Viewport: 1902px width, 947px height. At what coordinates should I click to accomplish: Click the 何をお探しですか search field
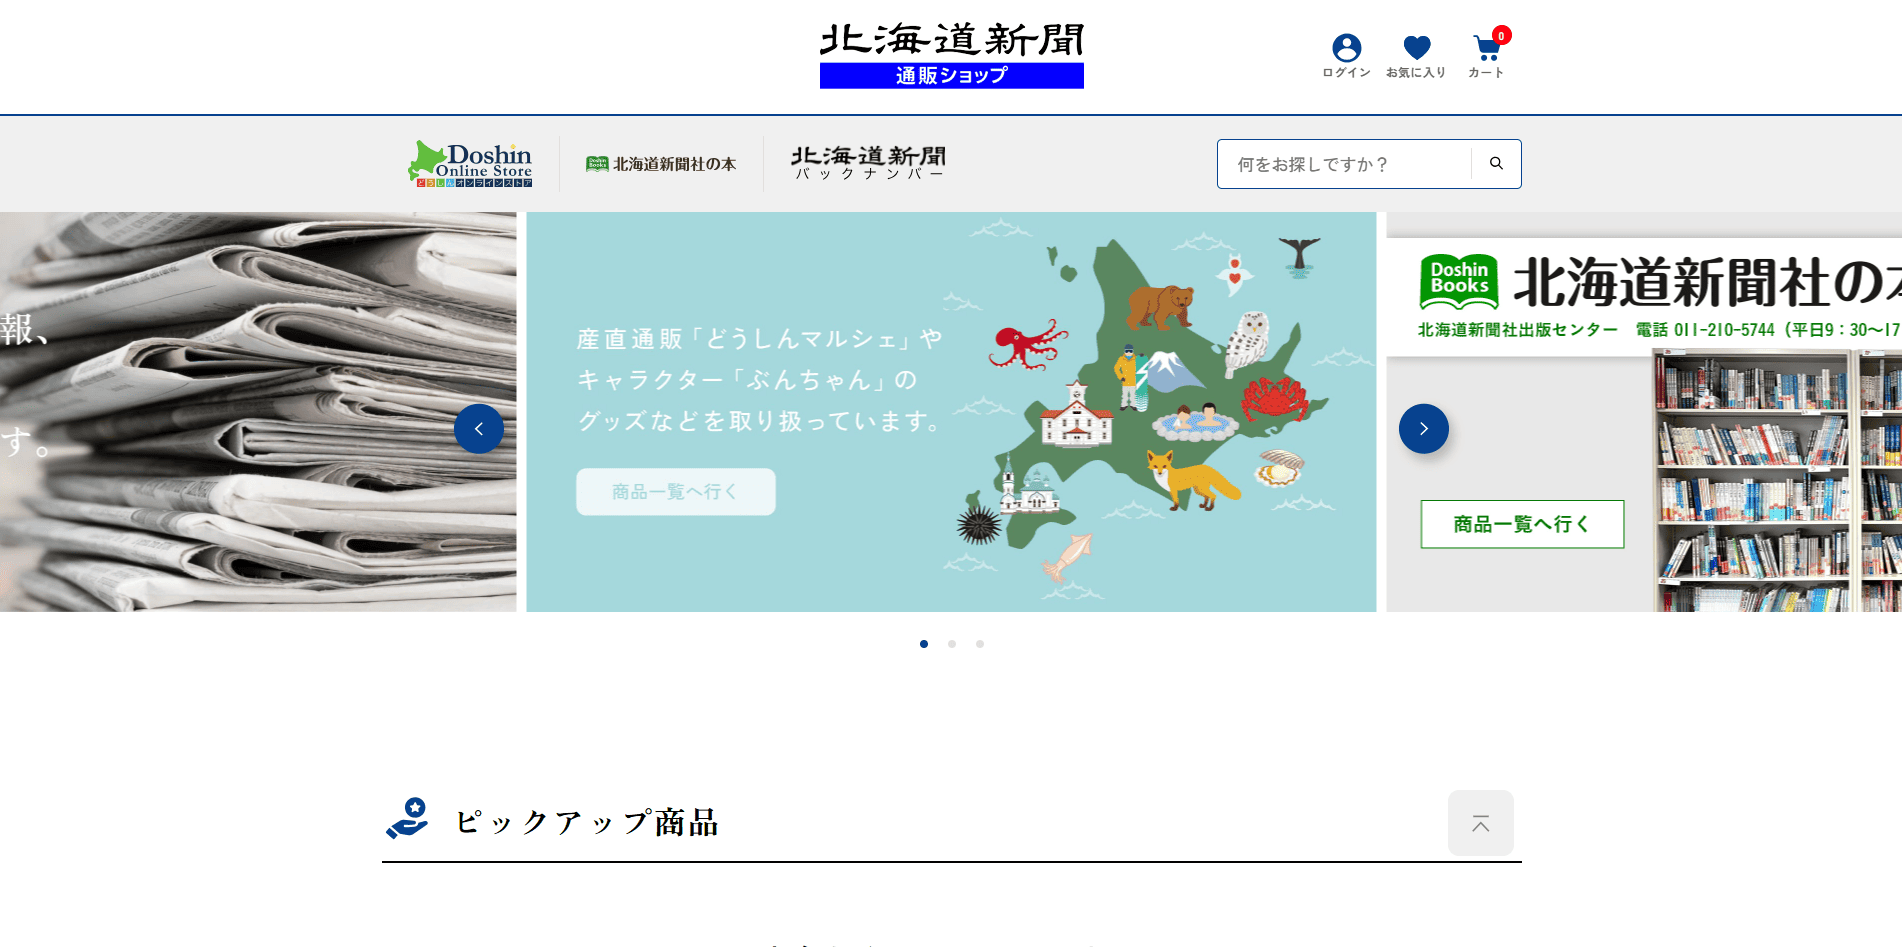[x=1344, y=164]
